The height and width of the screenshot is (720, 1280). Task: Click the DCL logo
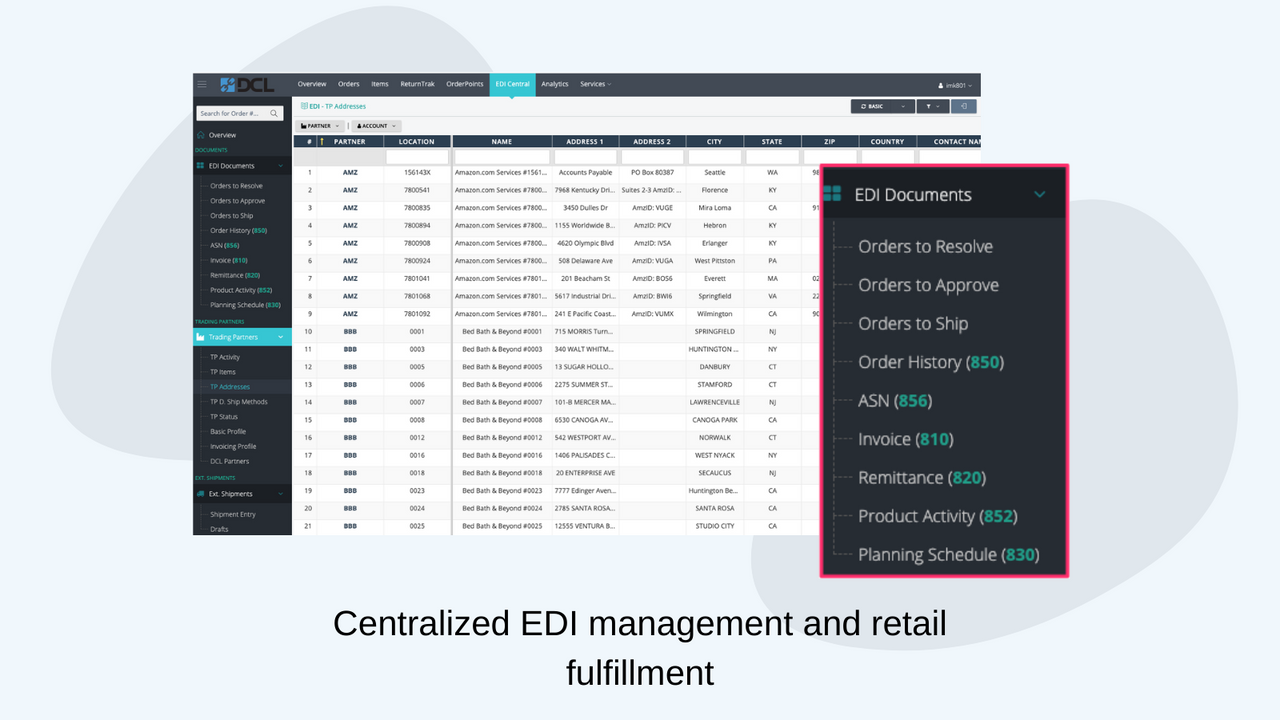point(246,85)
